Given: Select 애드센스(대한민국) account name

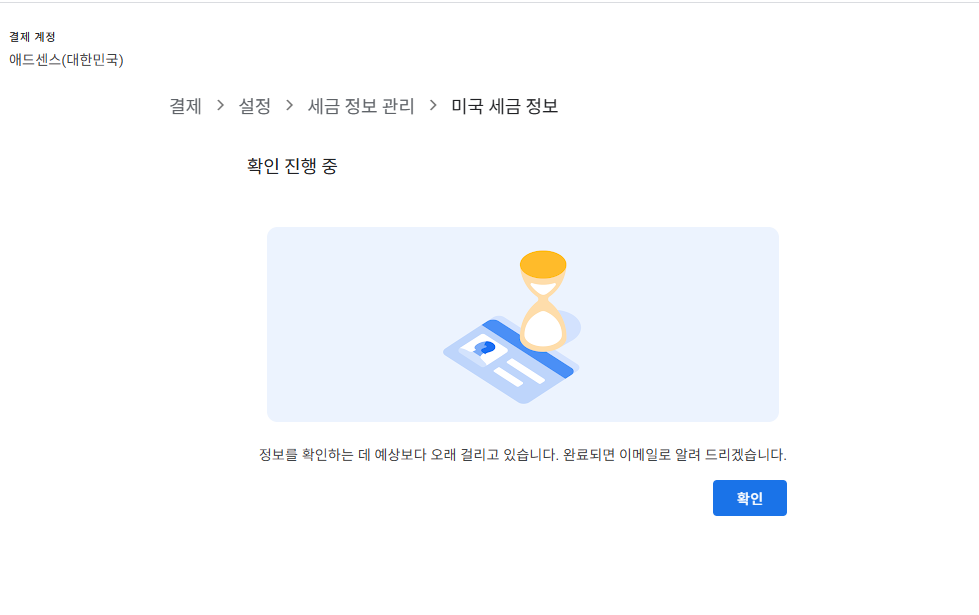Looking at the screenshot, I should pyautogui.click(x=66, y=60).
